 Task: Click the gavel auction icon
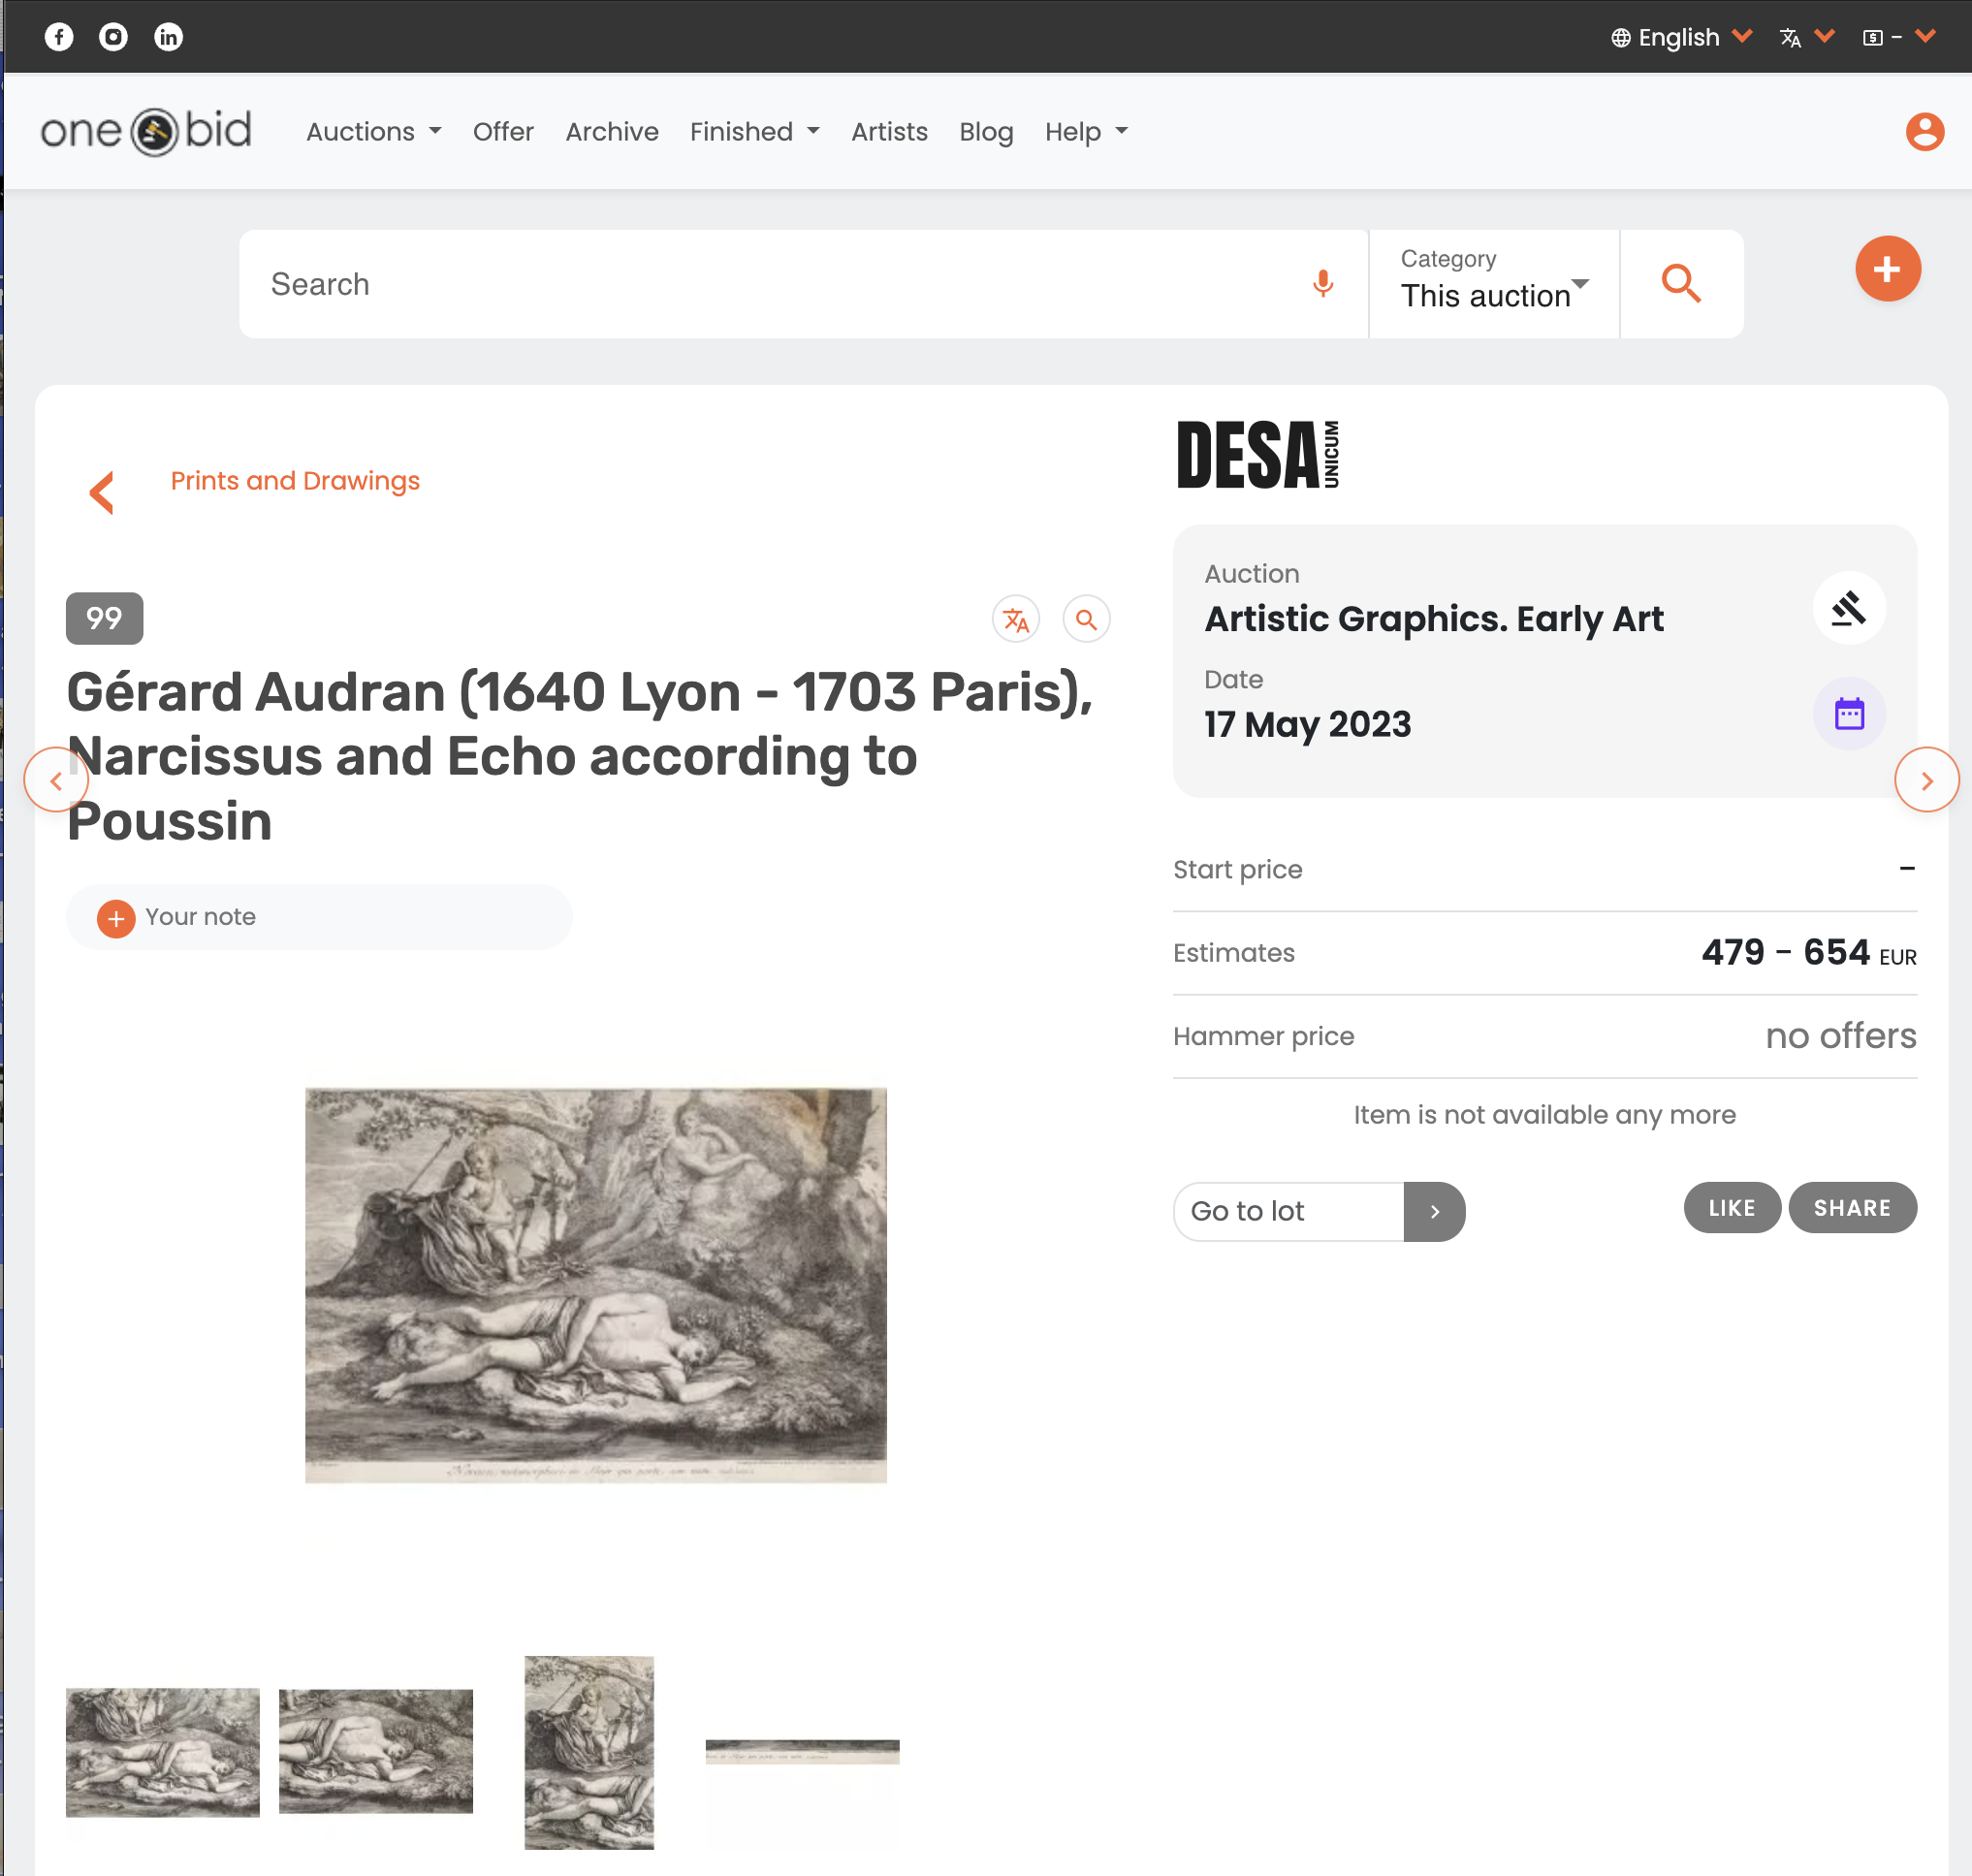click(1849, 608)
